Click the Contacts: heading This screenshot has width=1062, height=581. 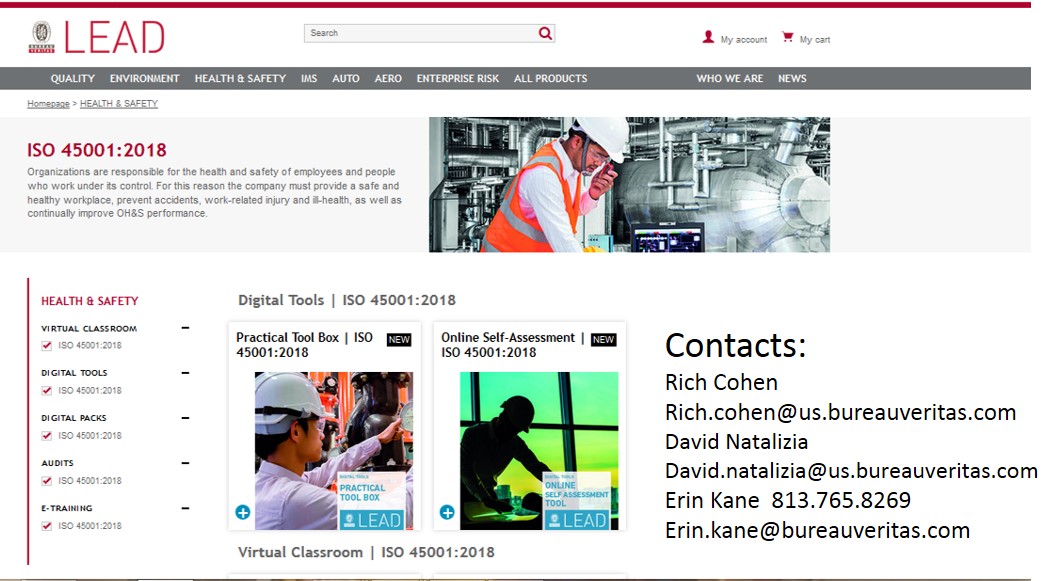point(736,345)
